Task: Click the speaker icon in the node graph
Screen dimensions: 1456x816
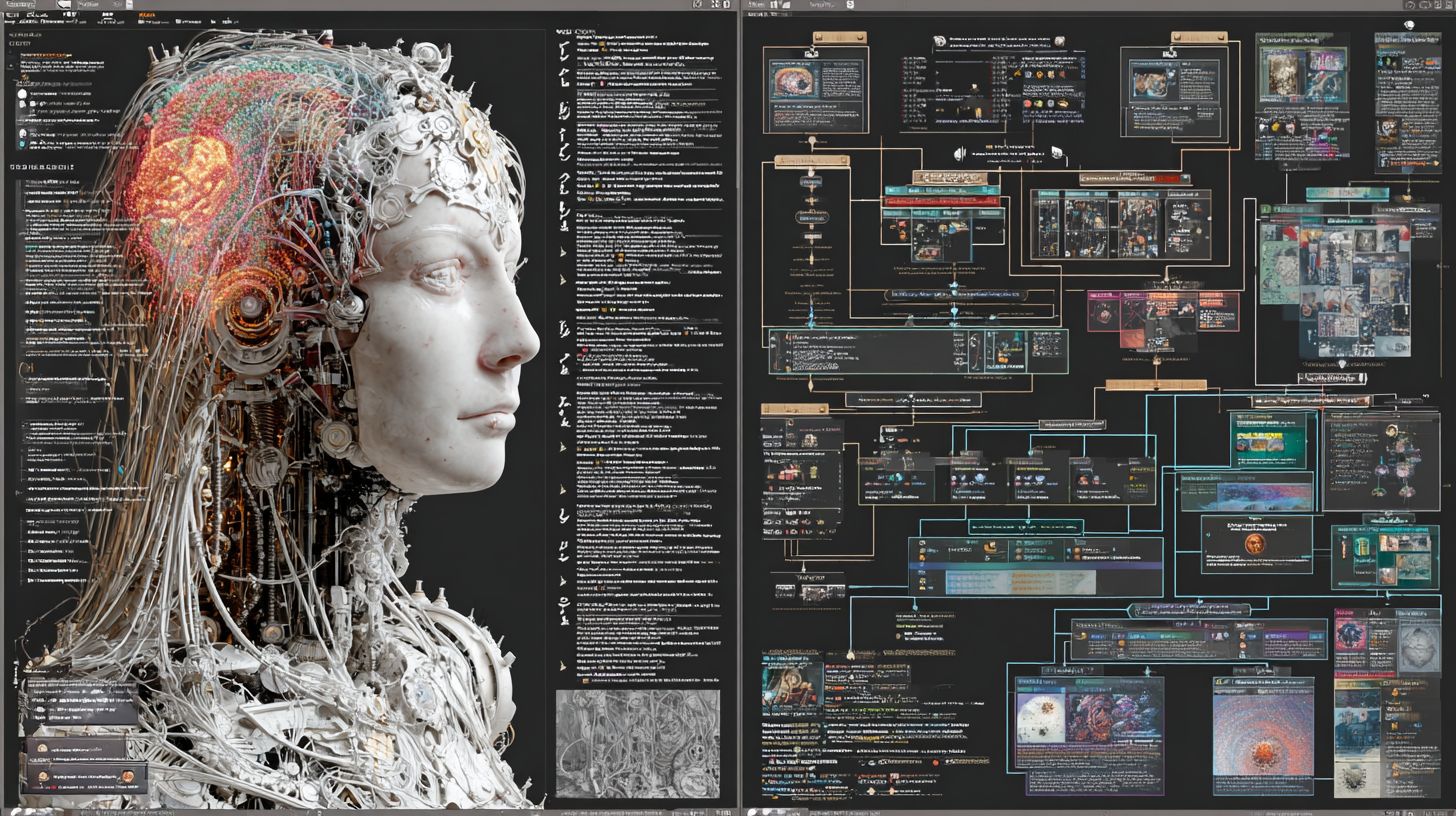Action: coord(959,153)
